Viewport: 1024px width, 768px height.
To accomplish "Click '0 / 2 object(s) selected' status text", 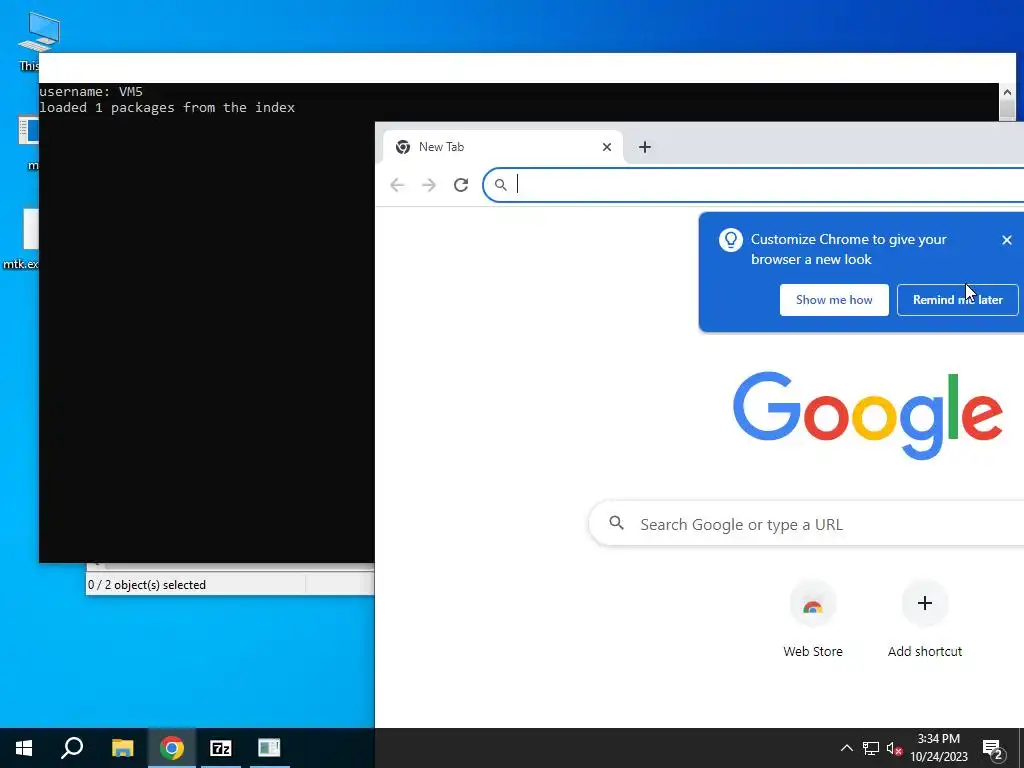I will 147,585.
